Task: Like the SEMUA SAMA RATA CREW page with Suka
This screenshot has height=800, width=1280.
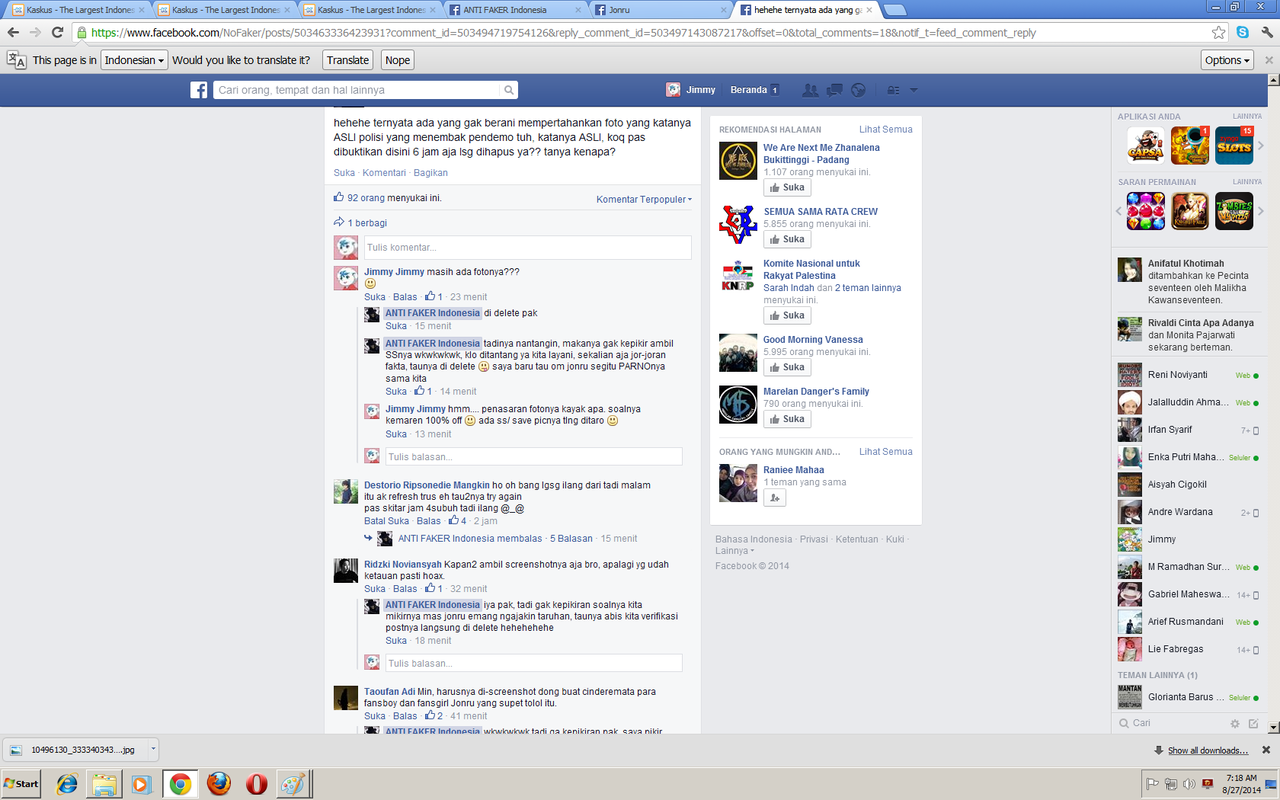Action: (787, 239)
